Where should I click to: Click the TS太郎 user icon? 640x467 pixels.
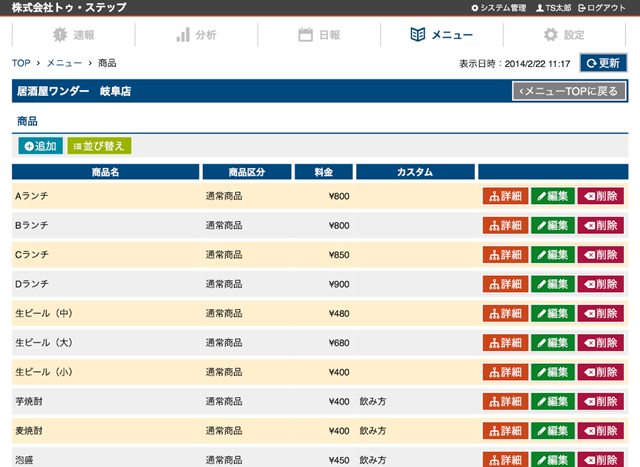541,8
